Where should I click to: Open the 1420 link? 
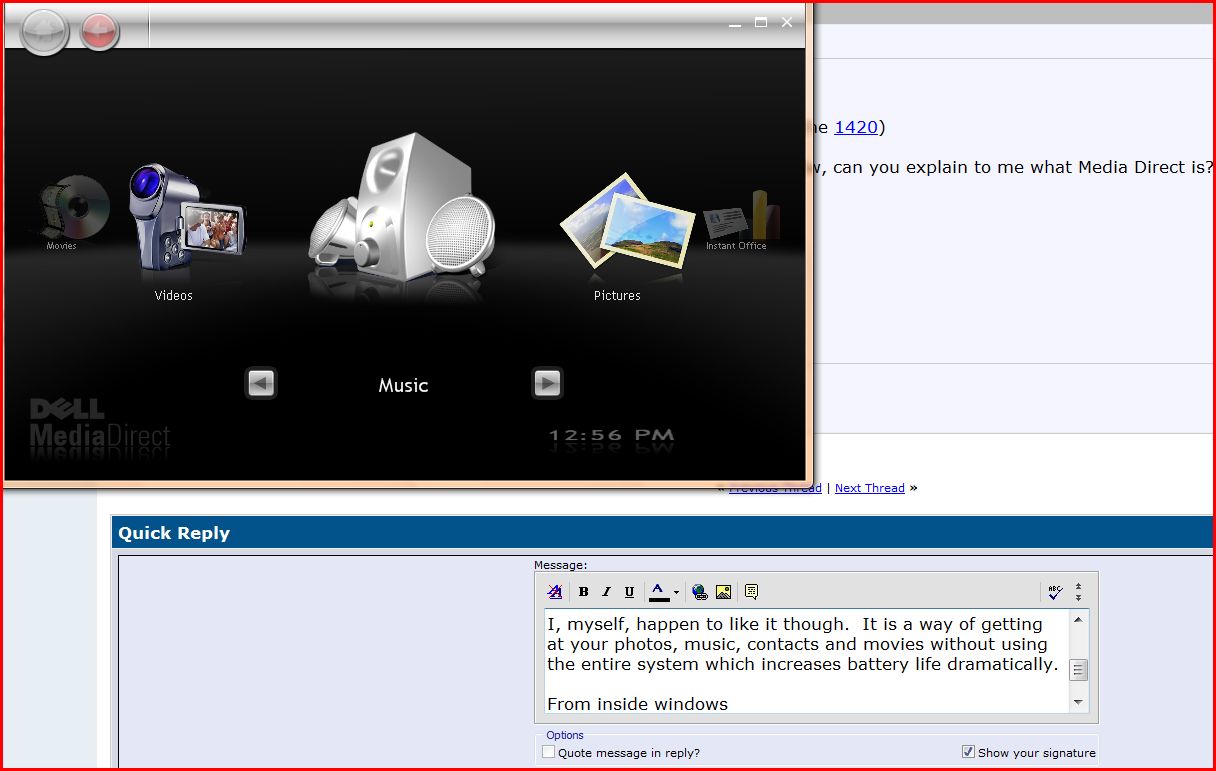856,127
